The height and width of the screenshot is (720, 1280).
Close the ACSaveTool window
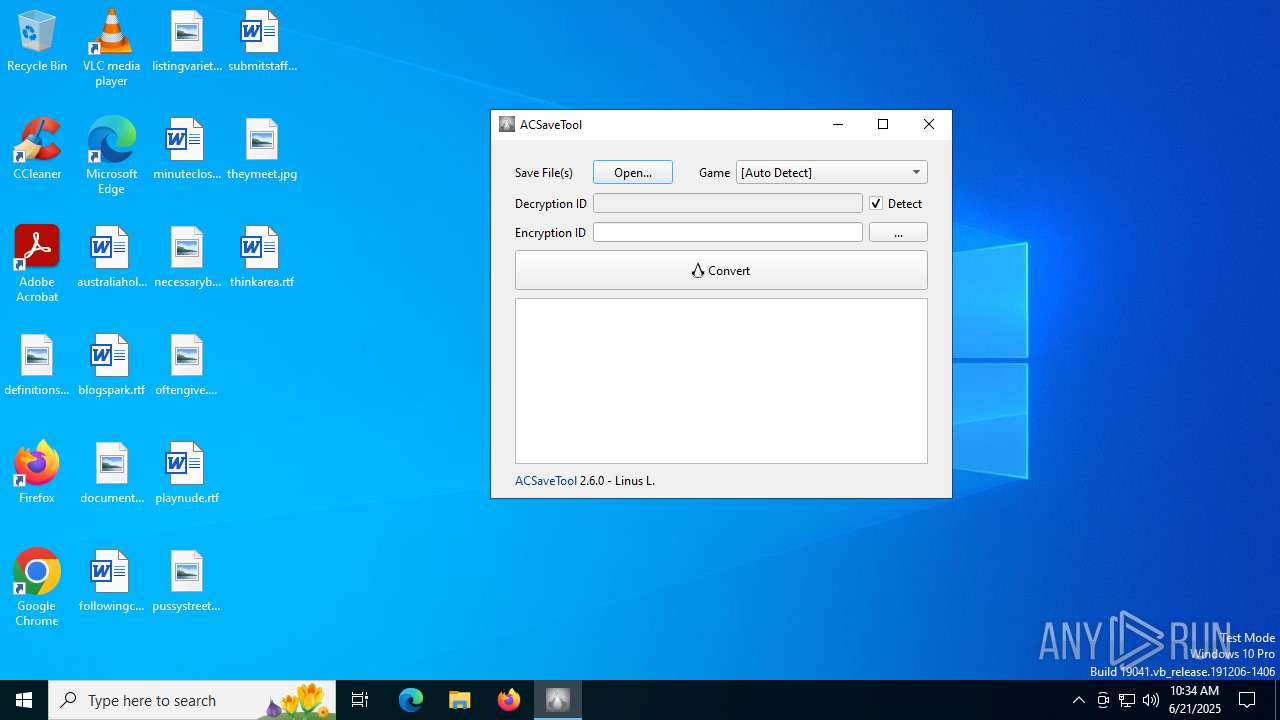(929, 125)
